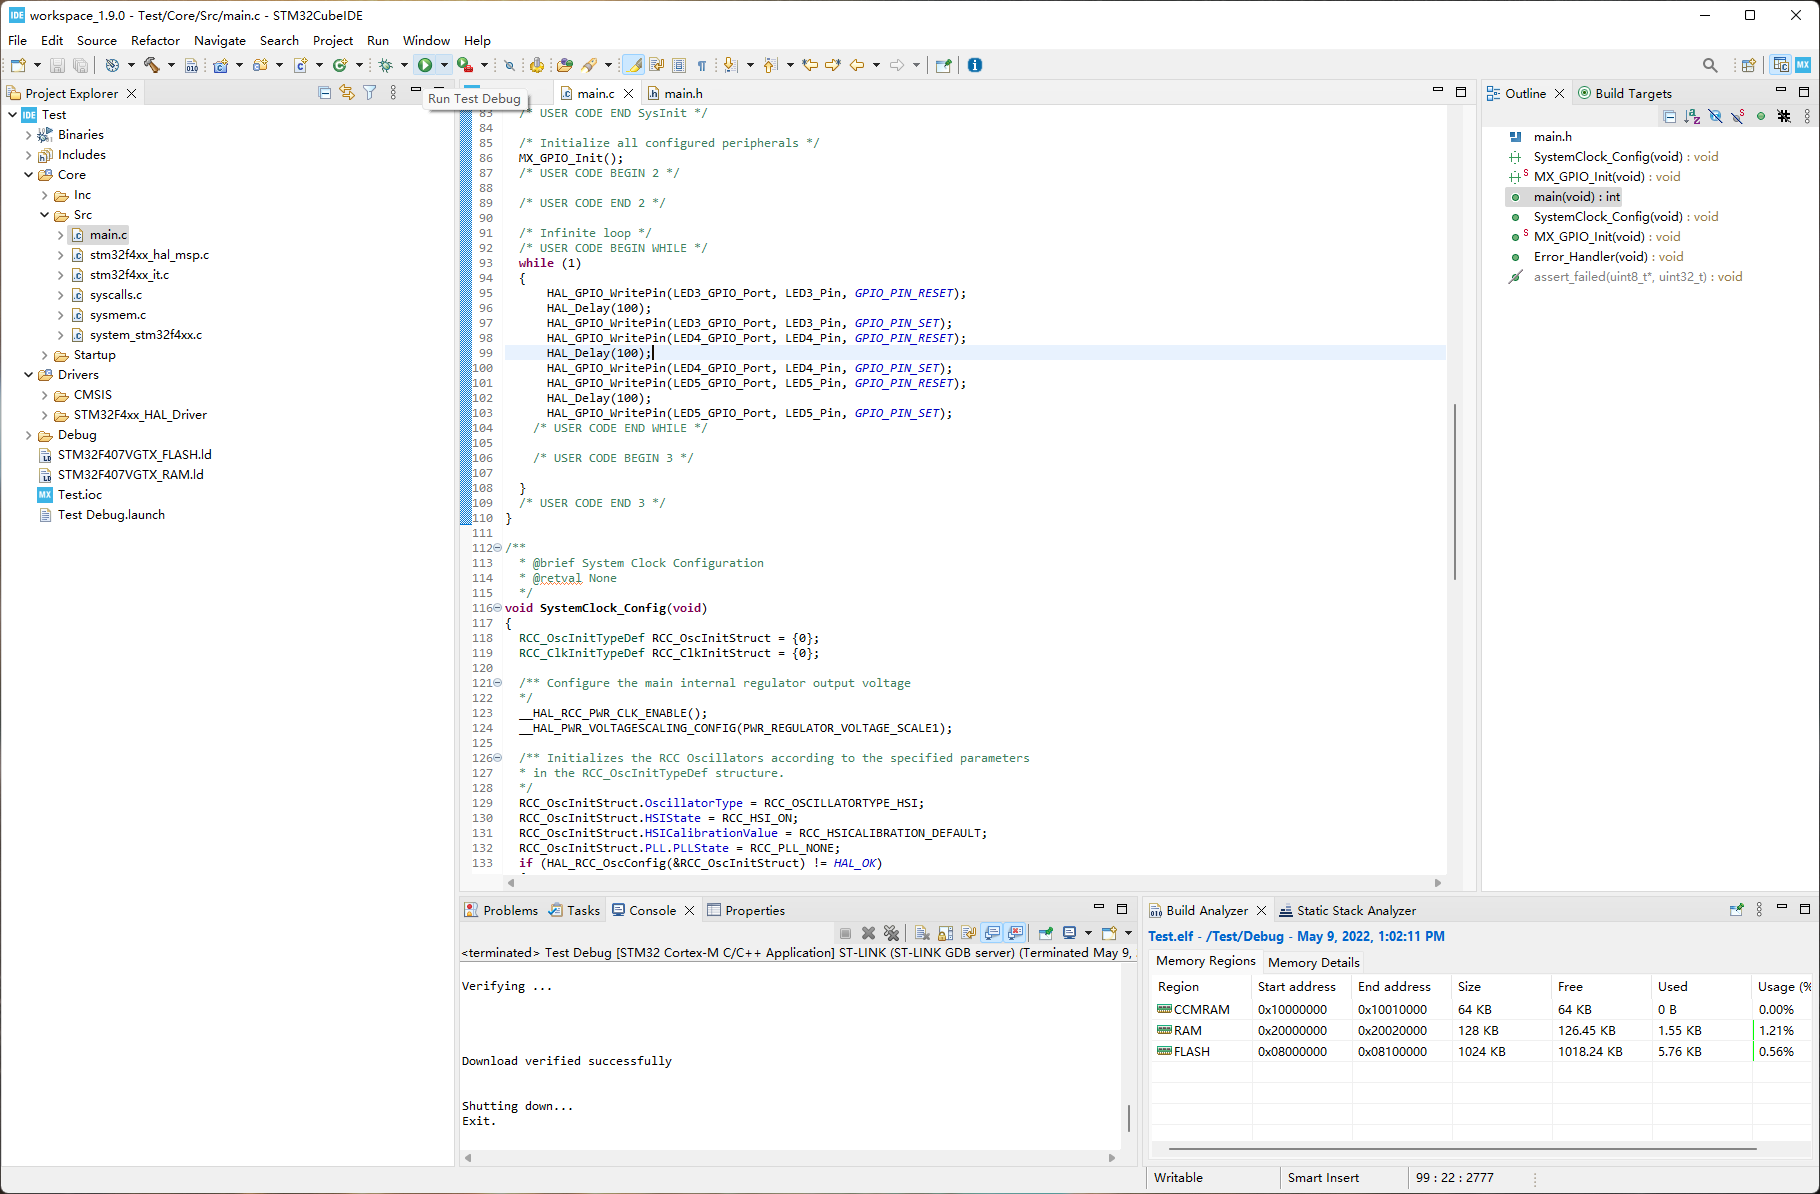Screen dimensions: 1820x1194
Task: Close the main.c editor tab
Action: coord(628,93)
